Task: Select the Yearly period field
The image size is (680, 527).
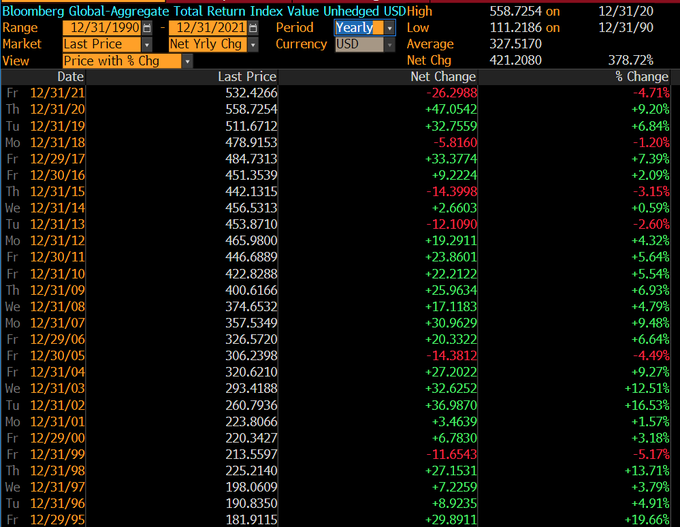Action: pos(359,28)
